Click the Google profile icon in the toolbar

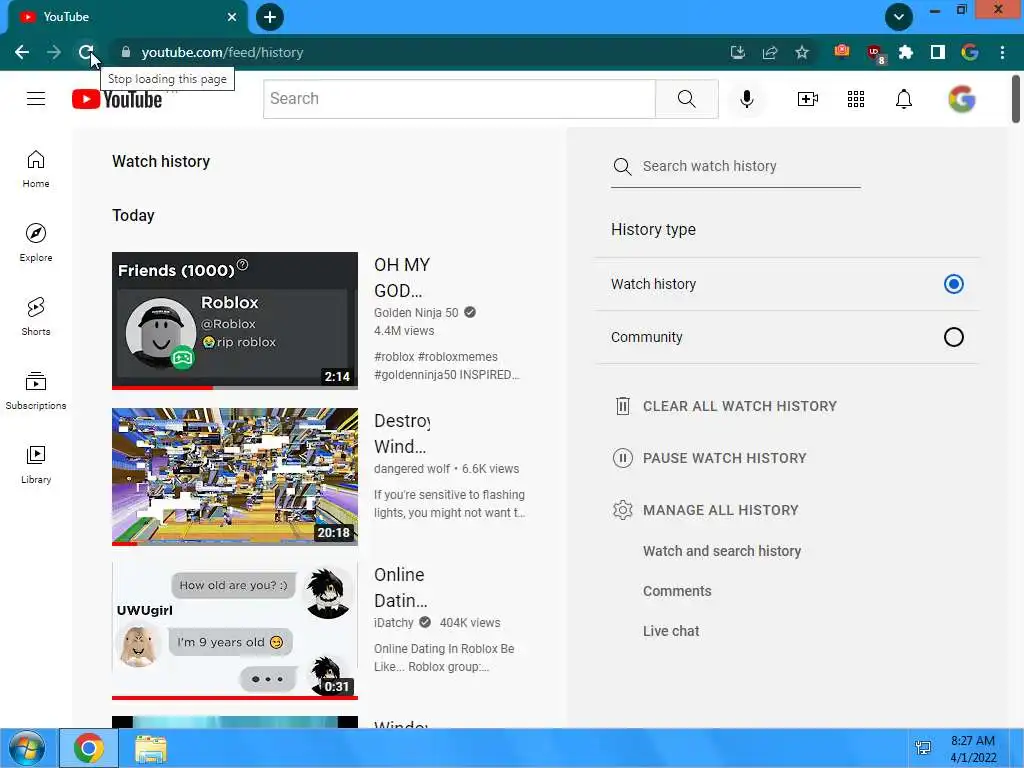coord(970,52)
